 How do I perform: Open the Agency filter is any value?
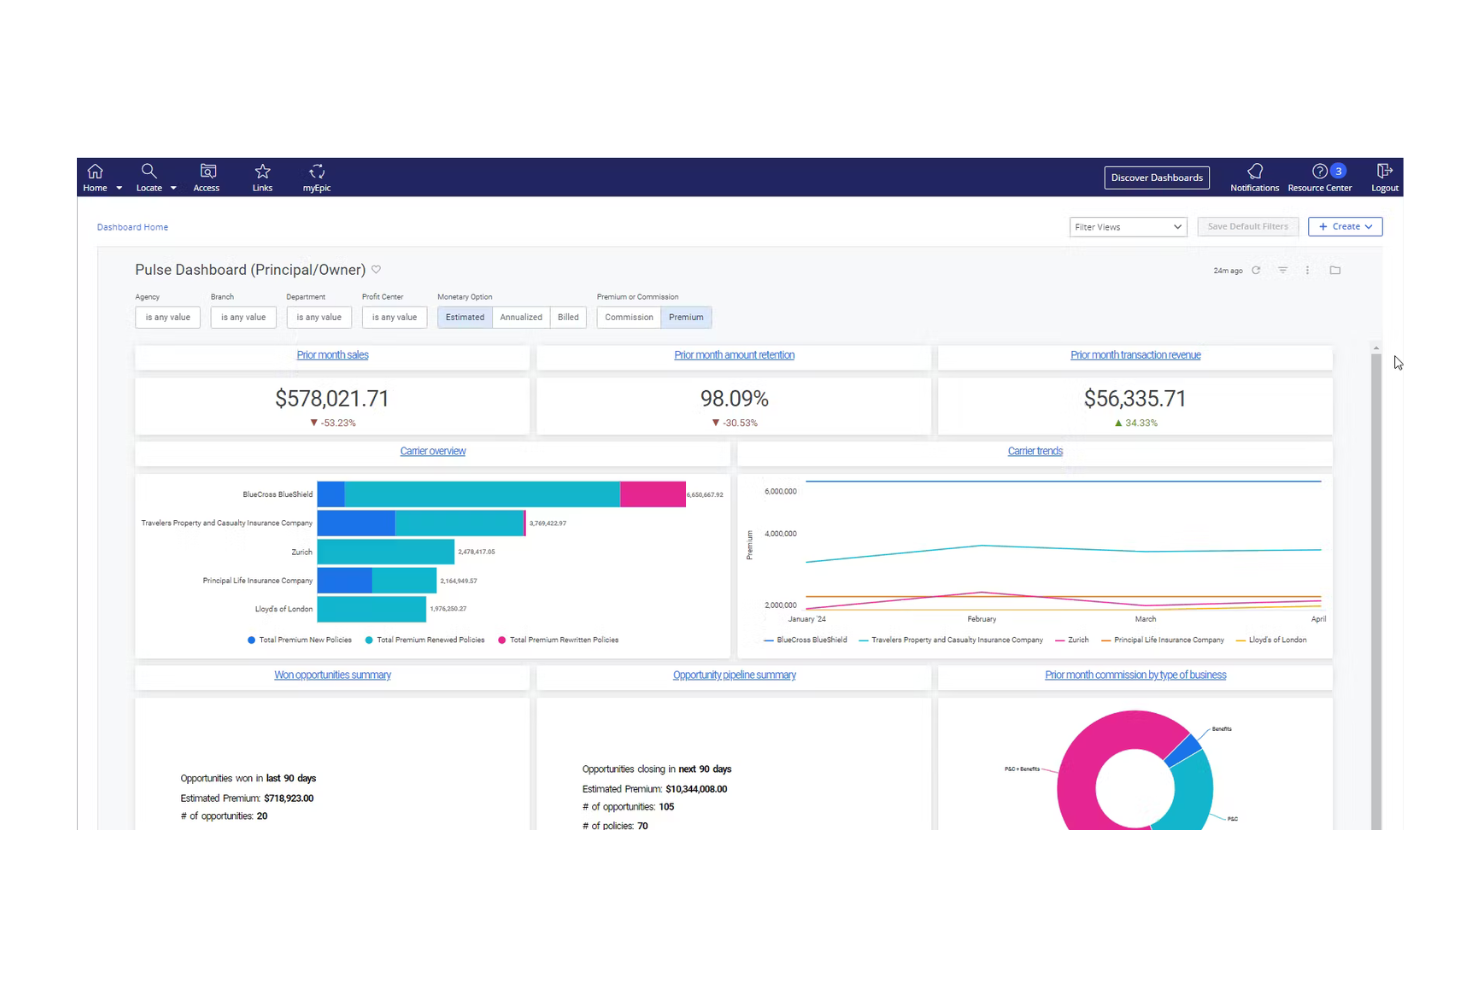tap(168, 317)
